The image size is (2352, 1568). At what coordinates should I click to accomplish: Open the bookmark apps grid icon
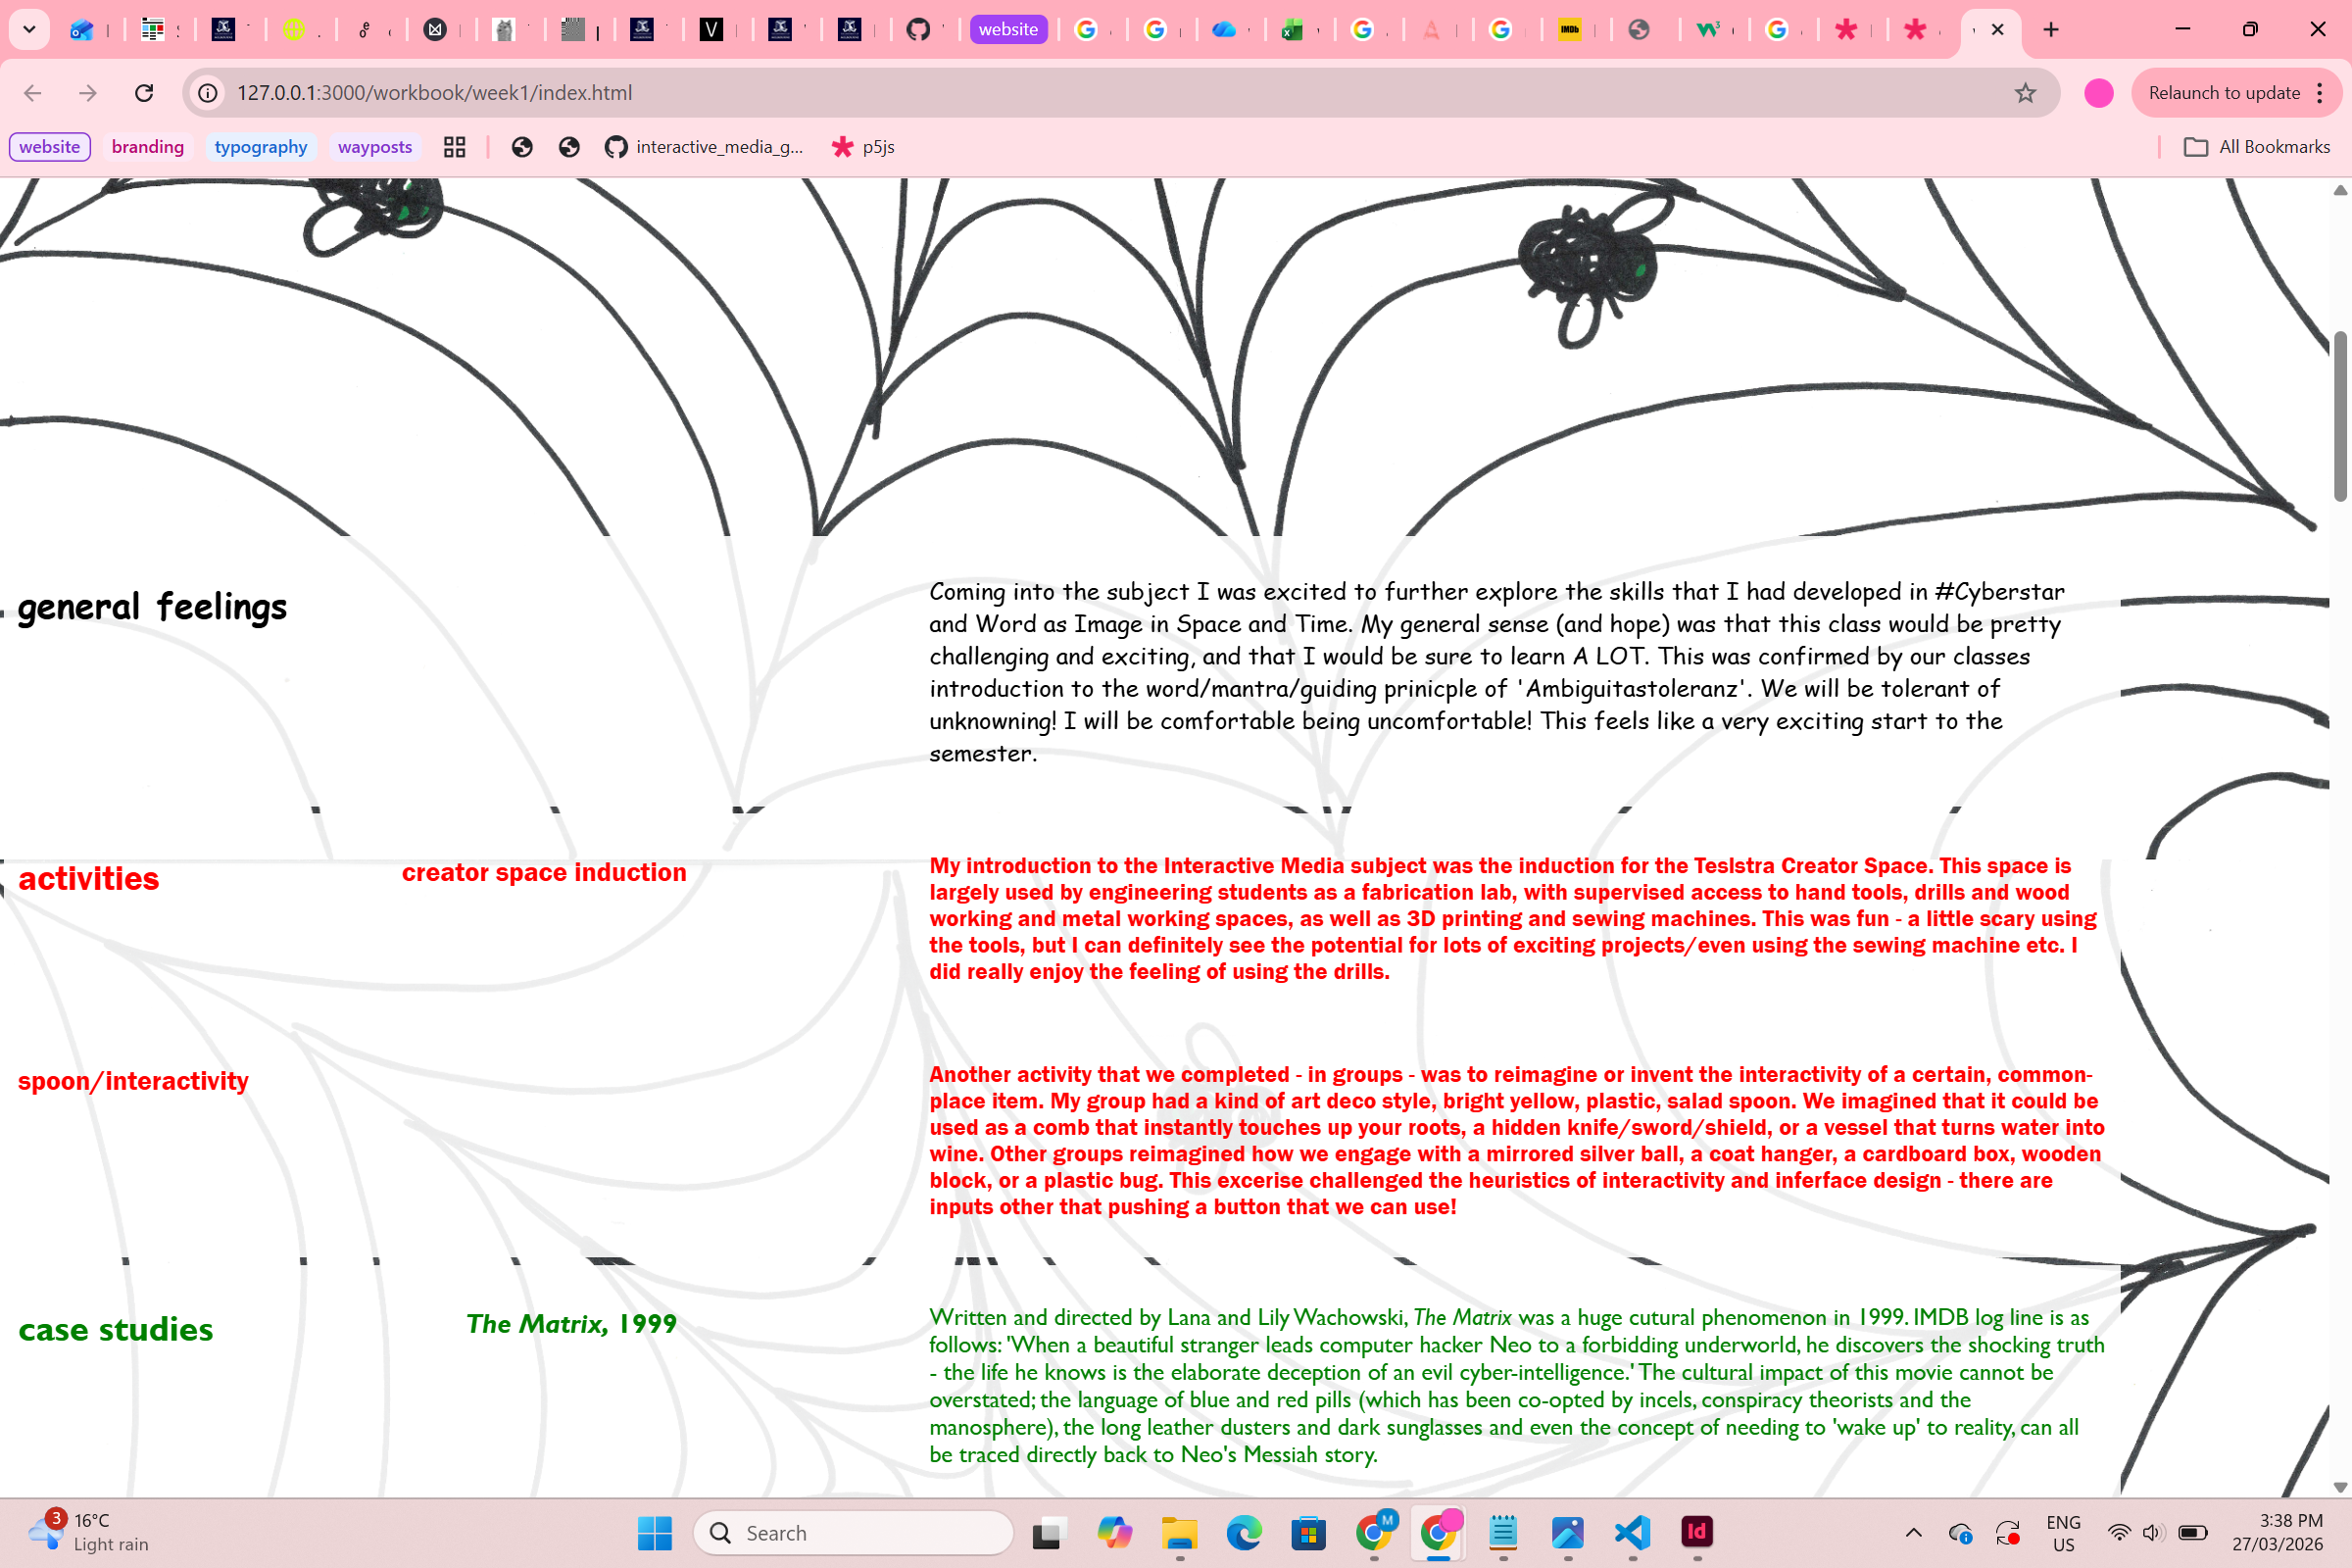[x=455, y=147]
